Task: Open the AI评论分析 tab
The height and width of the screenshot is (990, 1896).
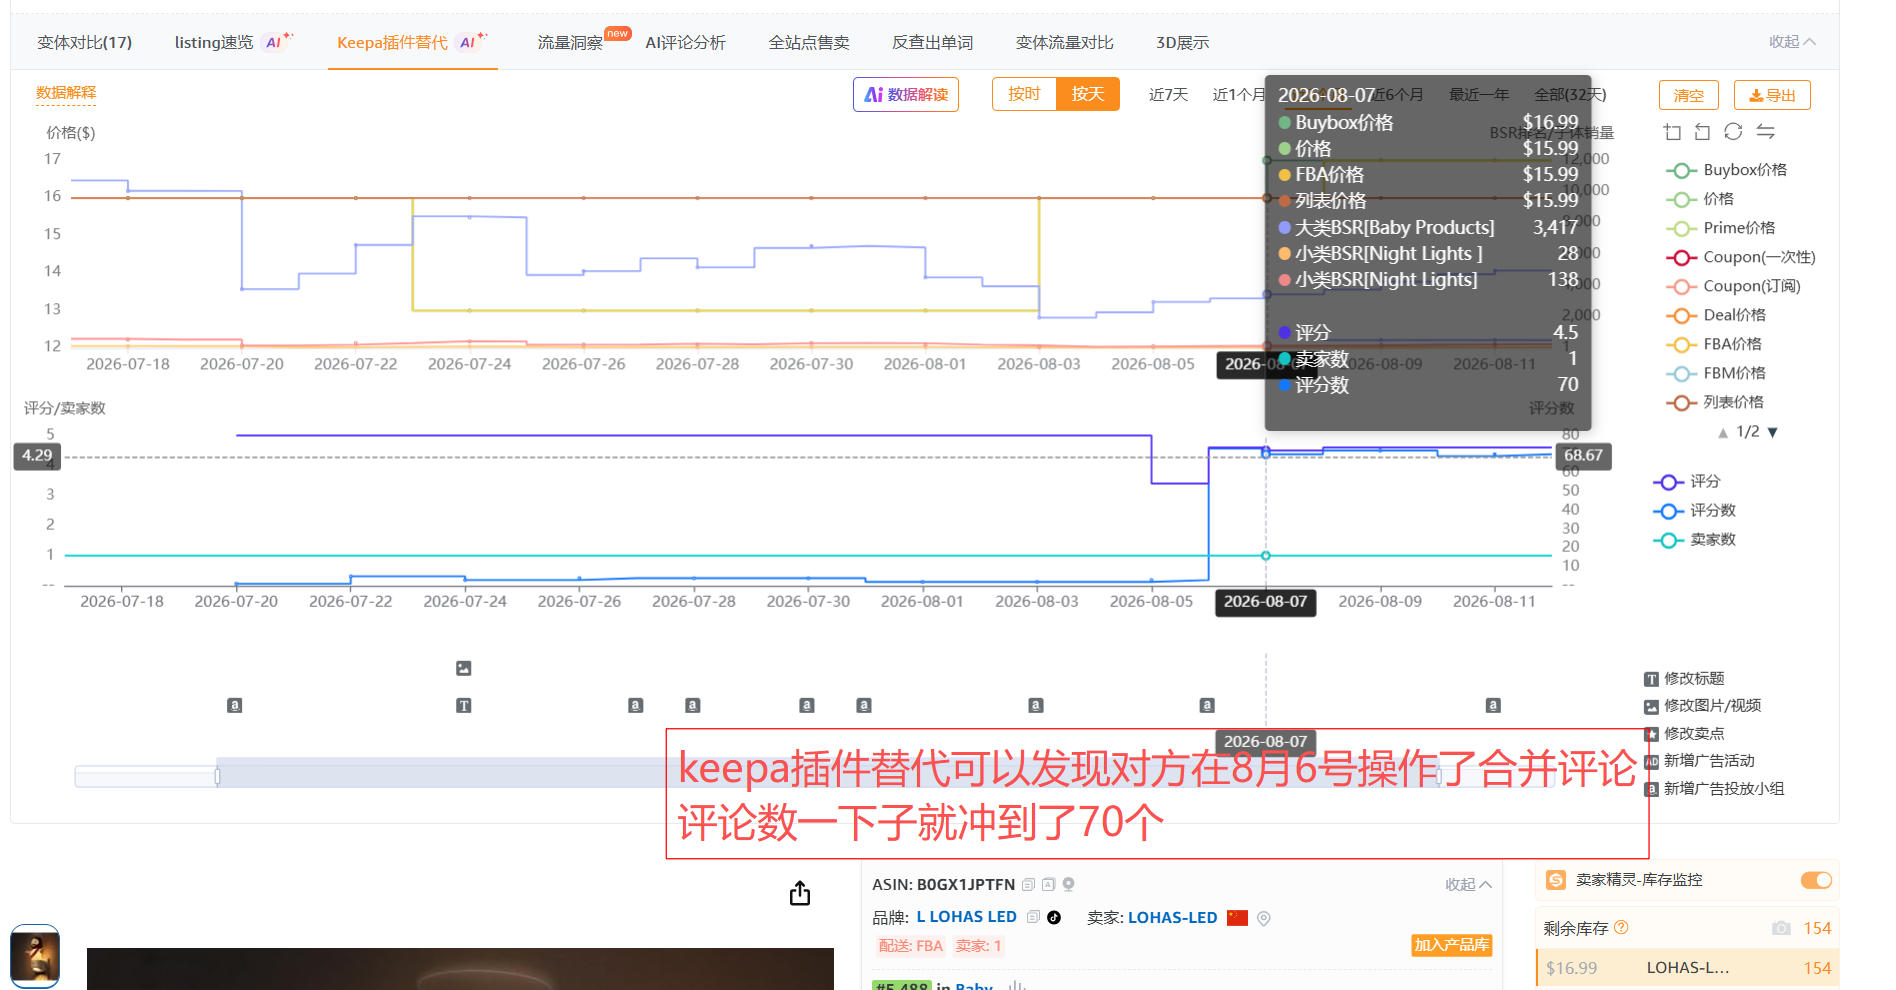Action: click(685, 42)
